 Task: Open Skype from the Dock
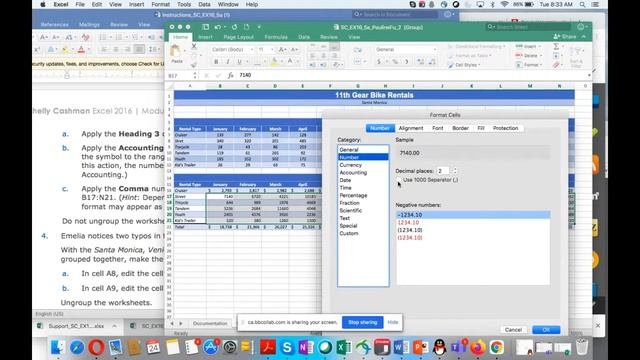(287, 347)
